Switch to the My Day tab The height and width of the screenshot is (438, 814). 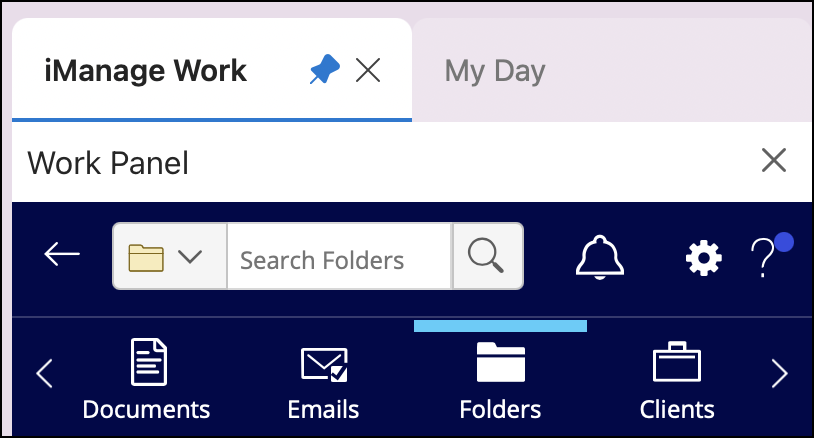coord(495,71)
